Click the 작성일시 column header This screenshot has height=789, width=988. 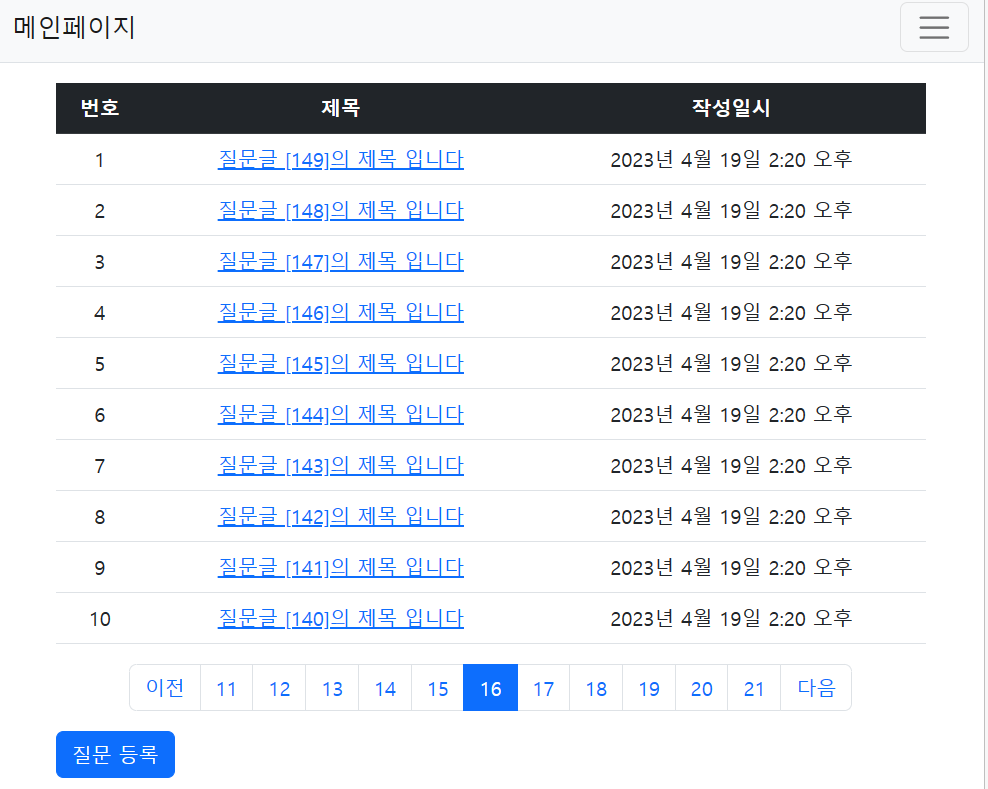(731, 108)
